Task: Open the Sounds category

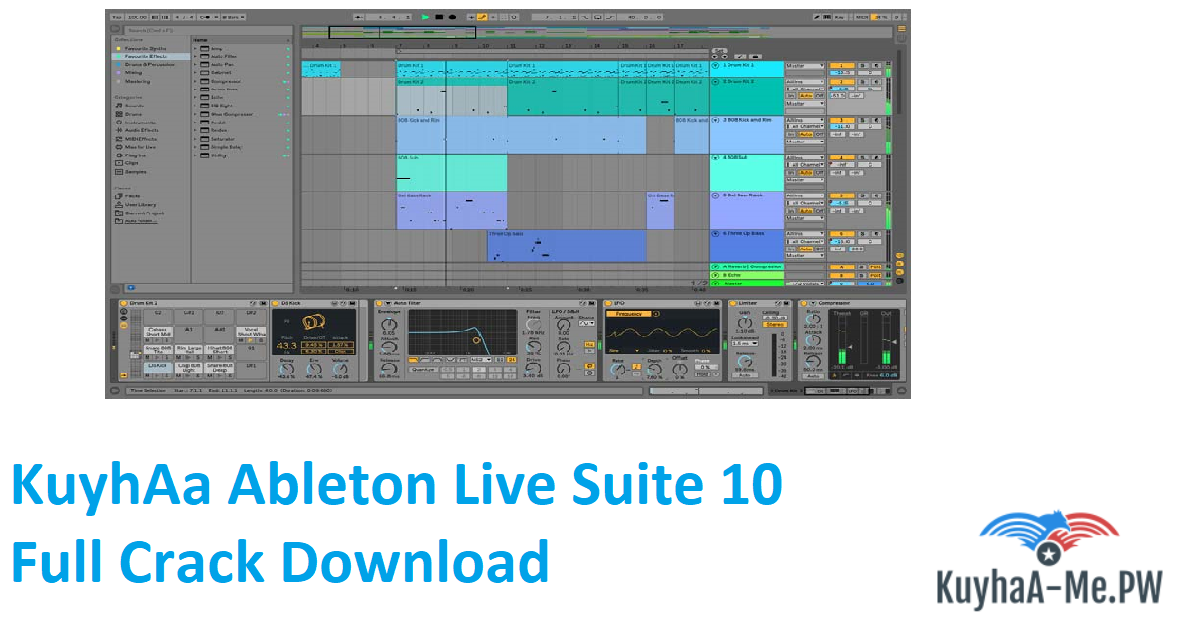Action: (134, 105)
